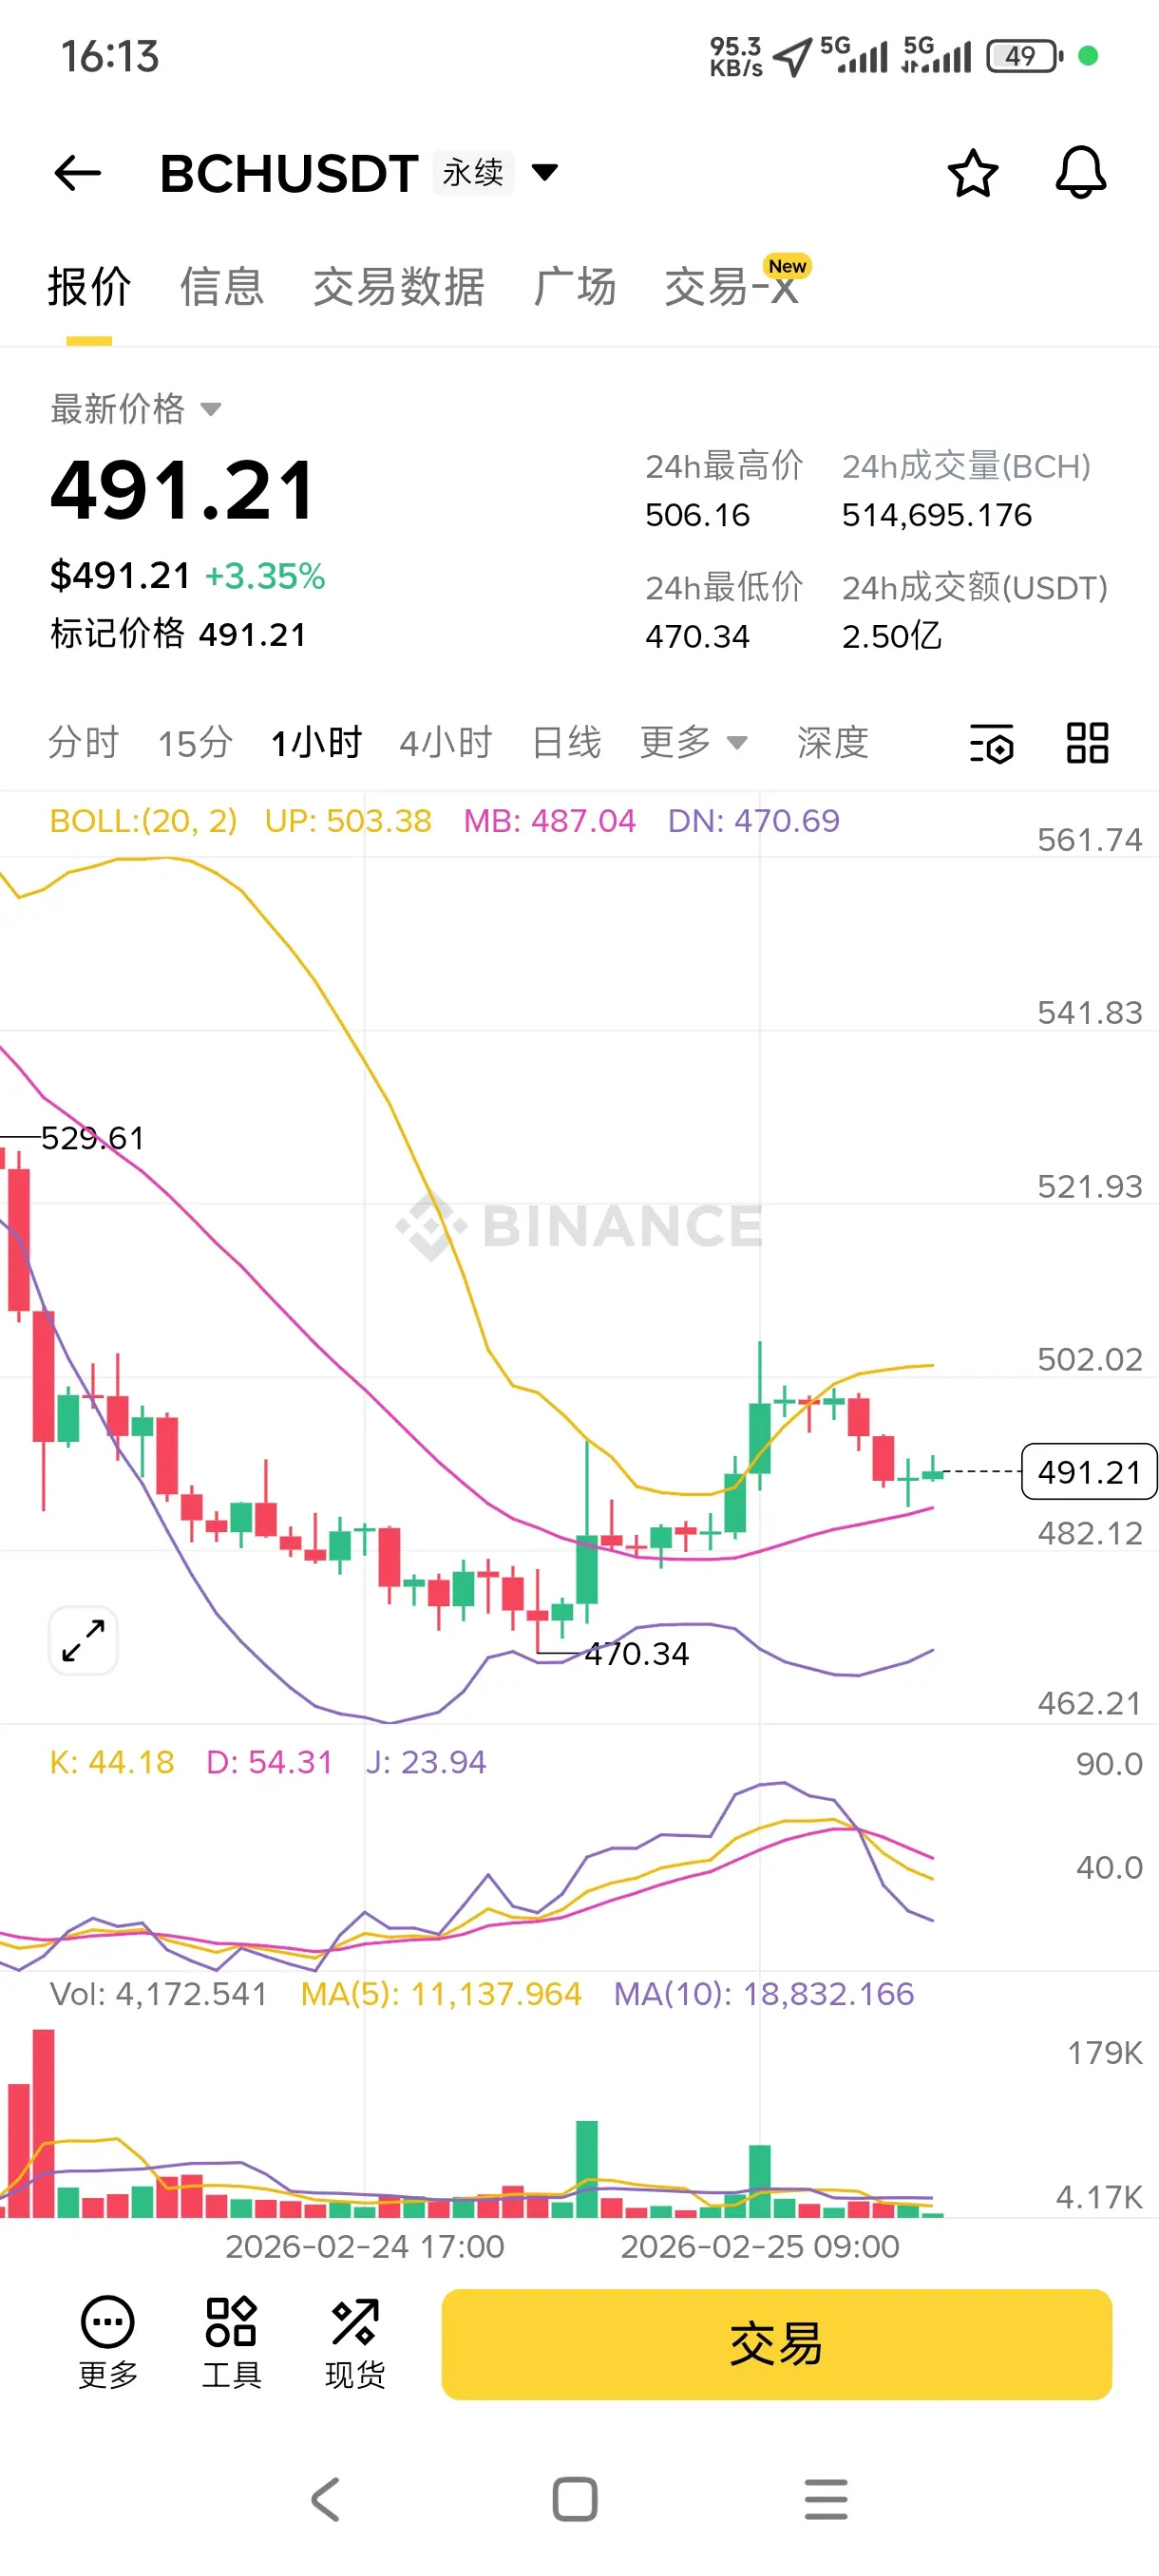This screenshot has width=1159, height=2576.
Task: Open 更多 chat bubble icon
Action: point(107,2342)
